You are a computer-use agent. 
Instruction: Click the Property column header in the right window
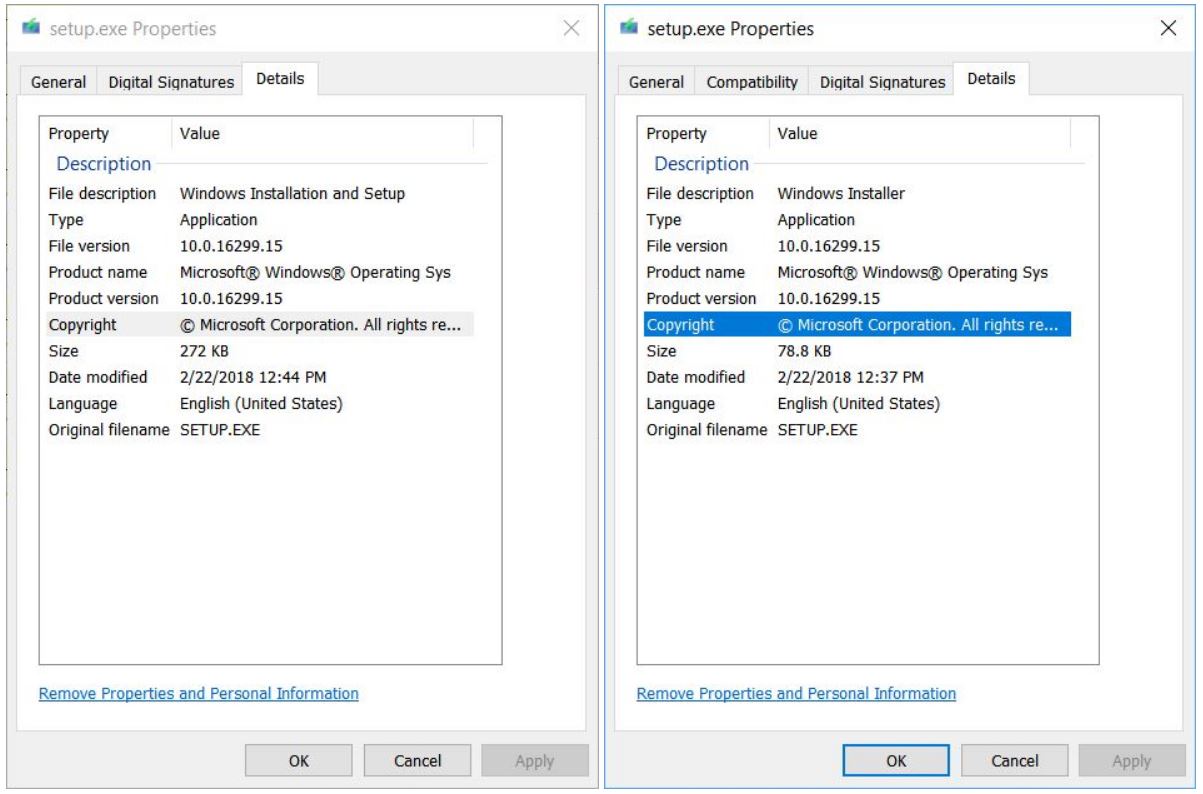(705, 133)
